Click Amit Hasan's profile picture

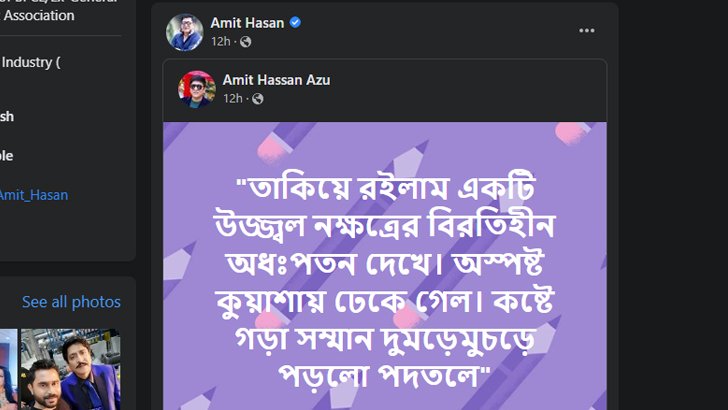tap(185, 32)
